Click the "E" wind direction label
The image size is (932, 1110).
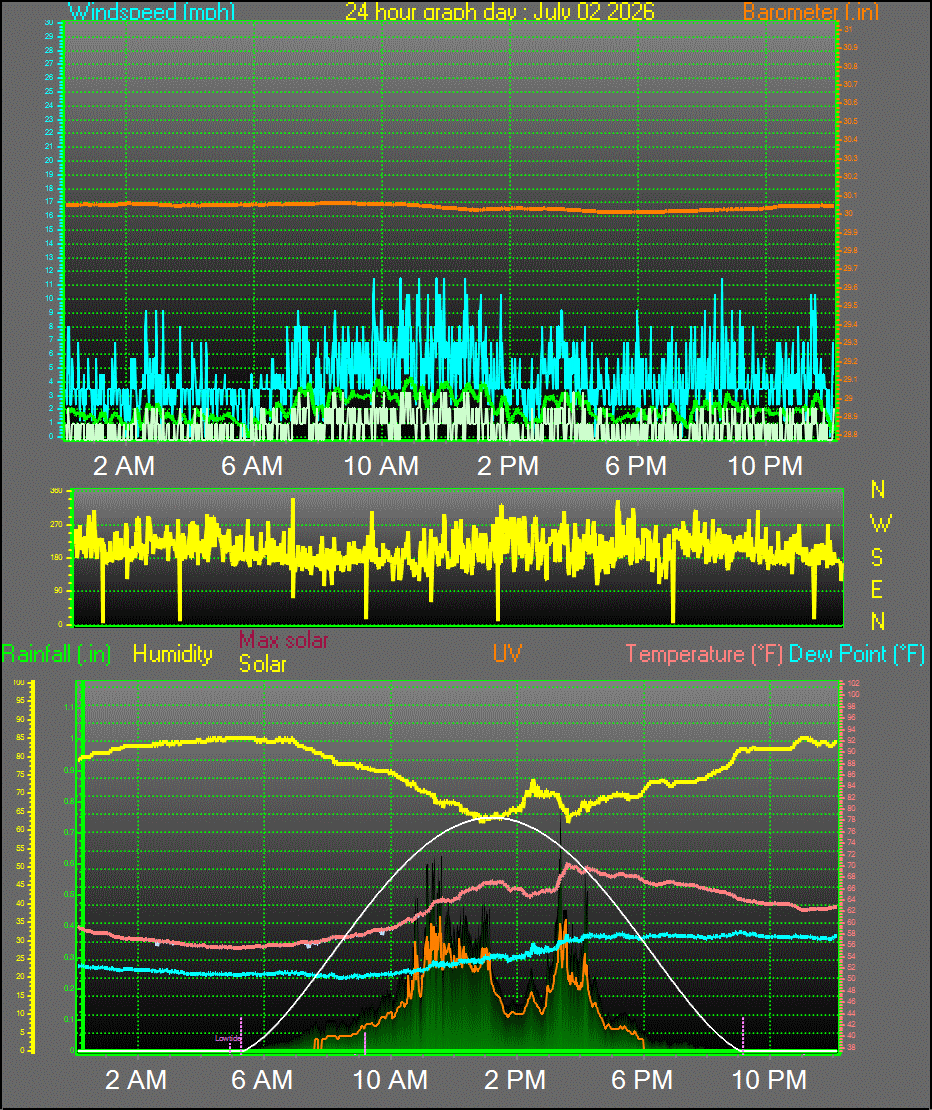point(877,590)
